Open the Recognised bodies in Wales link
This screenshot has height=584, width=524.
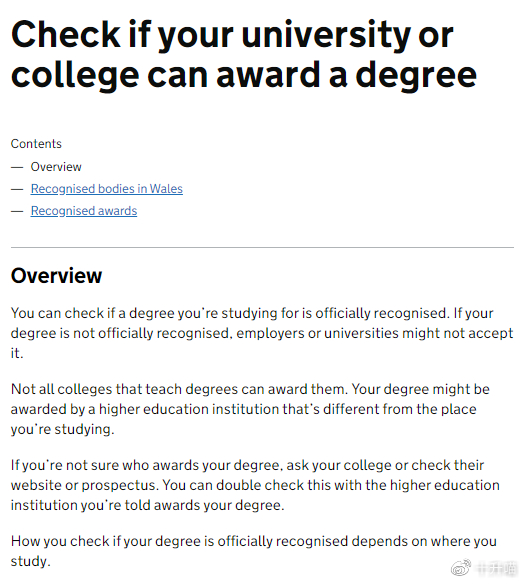click(107, 189)
